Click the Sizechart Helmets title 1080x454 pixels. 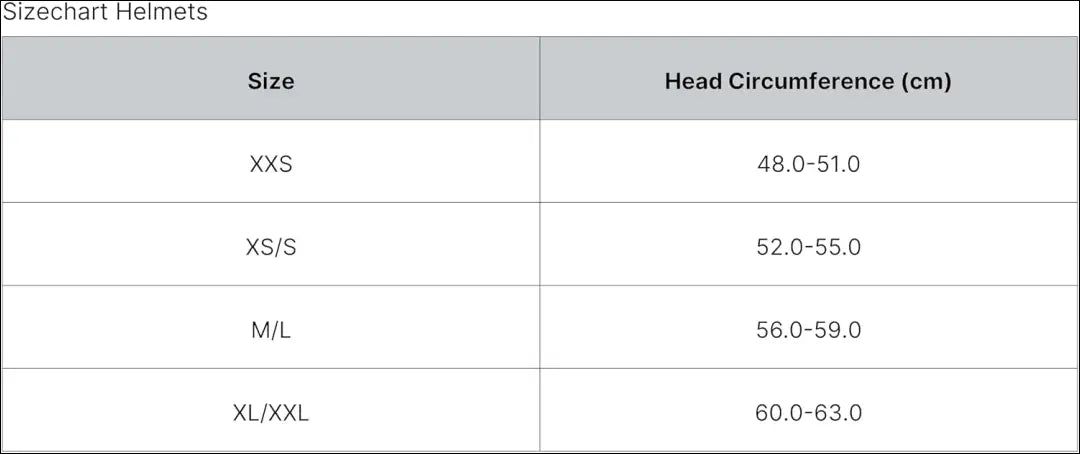(x=105, y=13)
